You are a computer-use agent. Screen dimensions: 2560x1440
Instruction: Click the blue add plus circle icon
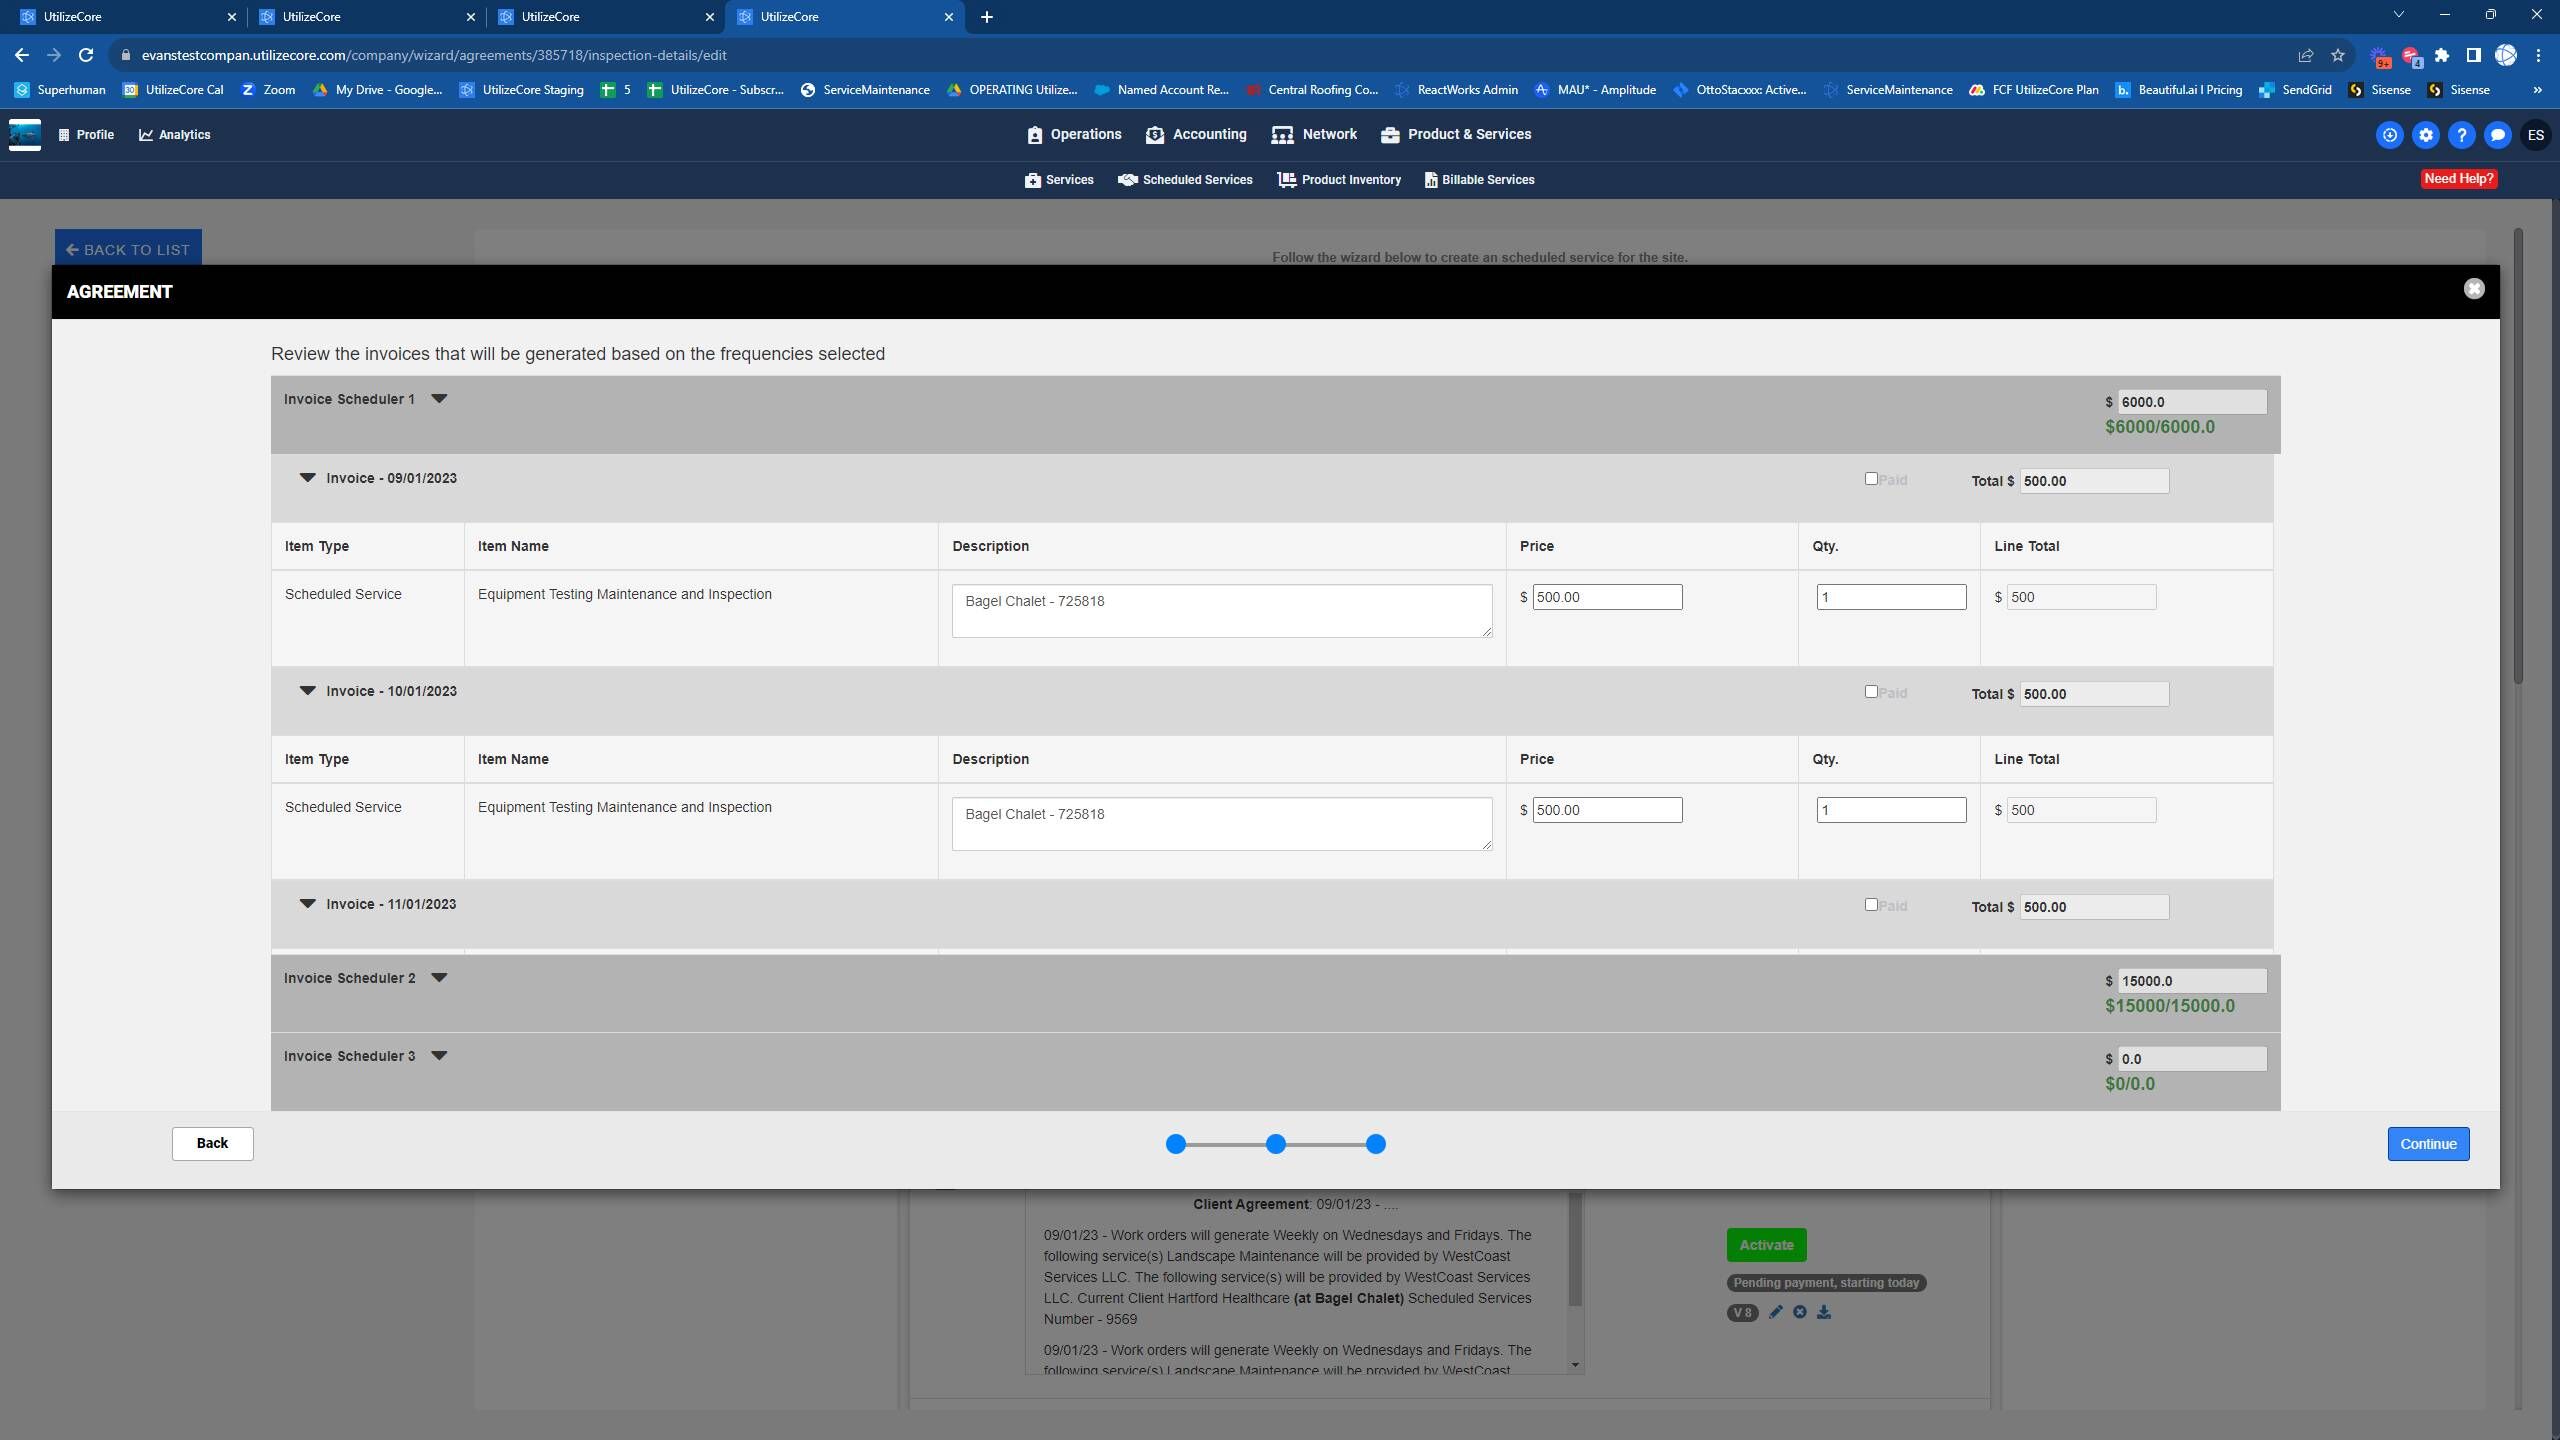pos(2389,135)
